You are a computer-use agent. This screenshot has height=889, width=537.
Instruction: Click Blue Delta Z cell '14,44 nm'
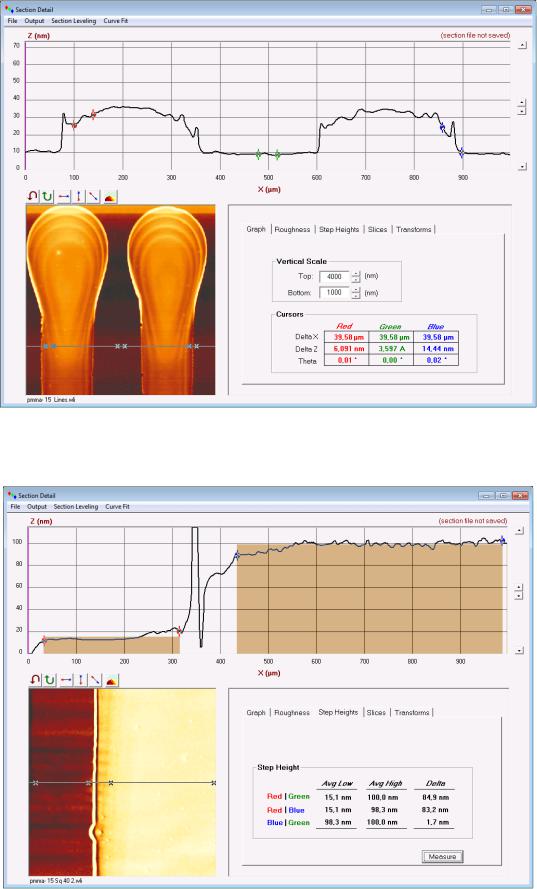click(435, 349)
